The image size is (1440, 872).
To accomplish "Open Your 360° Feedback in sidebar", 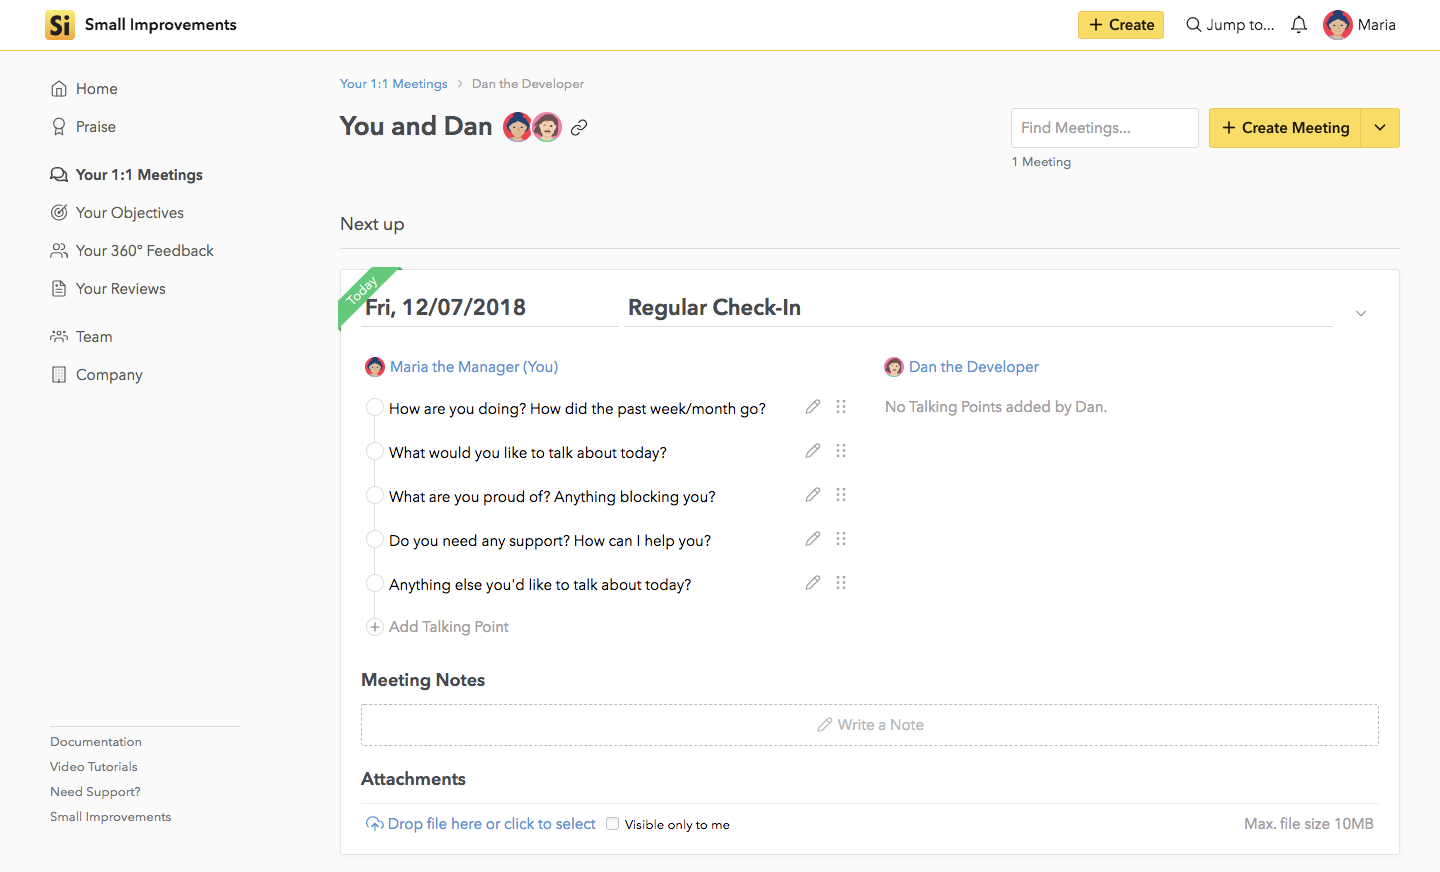I will click(132, 251).
